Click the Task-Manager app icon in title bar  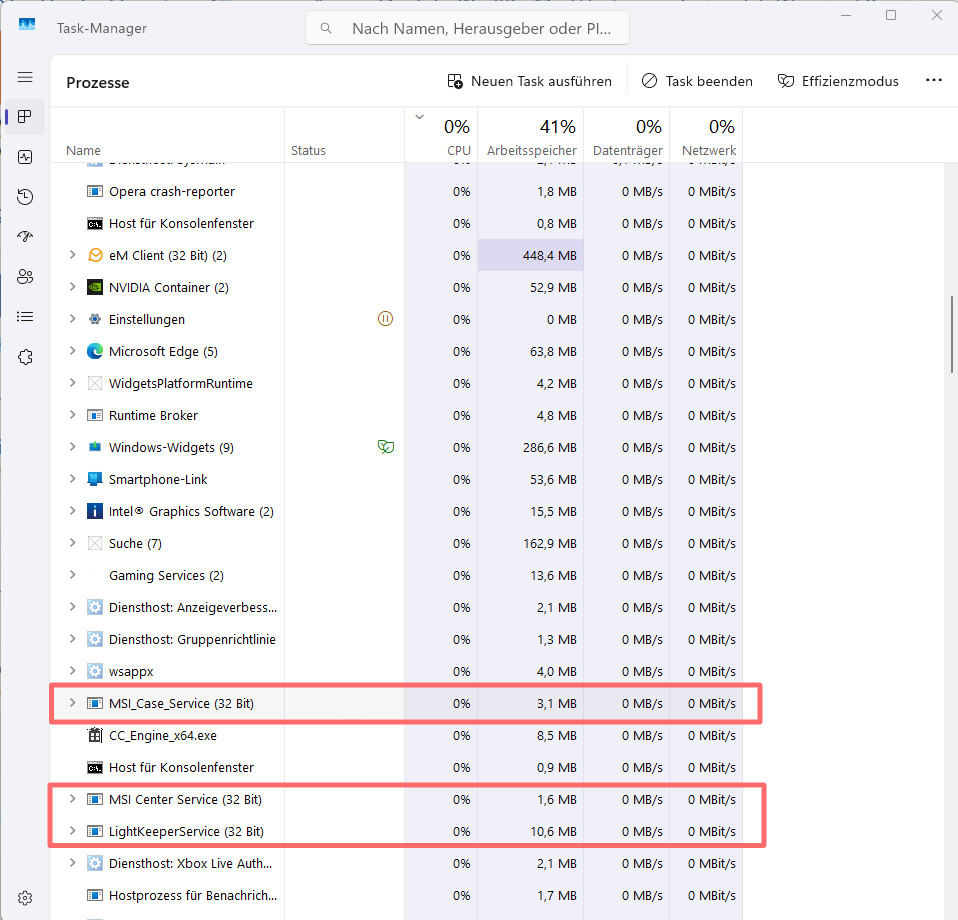pos(27,24)
